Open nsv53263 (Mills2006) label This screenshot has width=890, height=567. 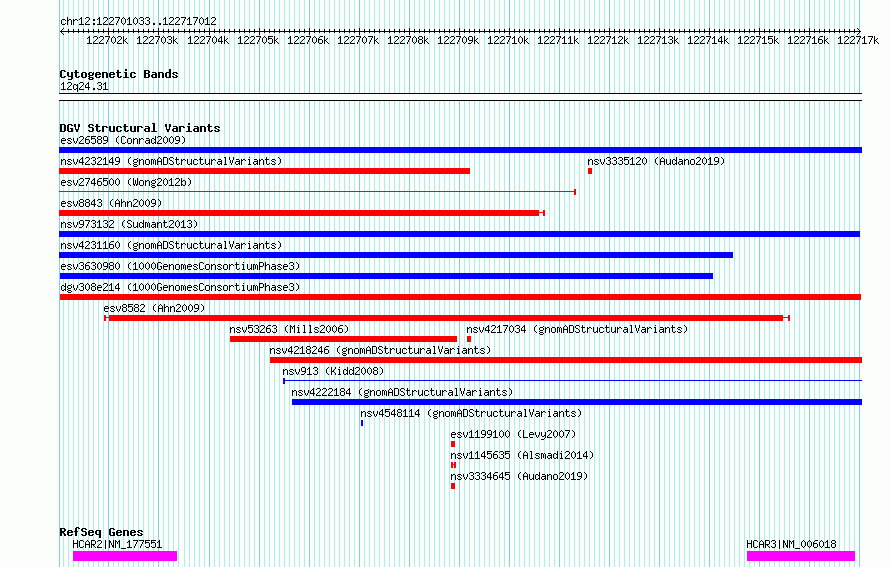pos(289,329)
